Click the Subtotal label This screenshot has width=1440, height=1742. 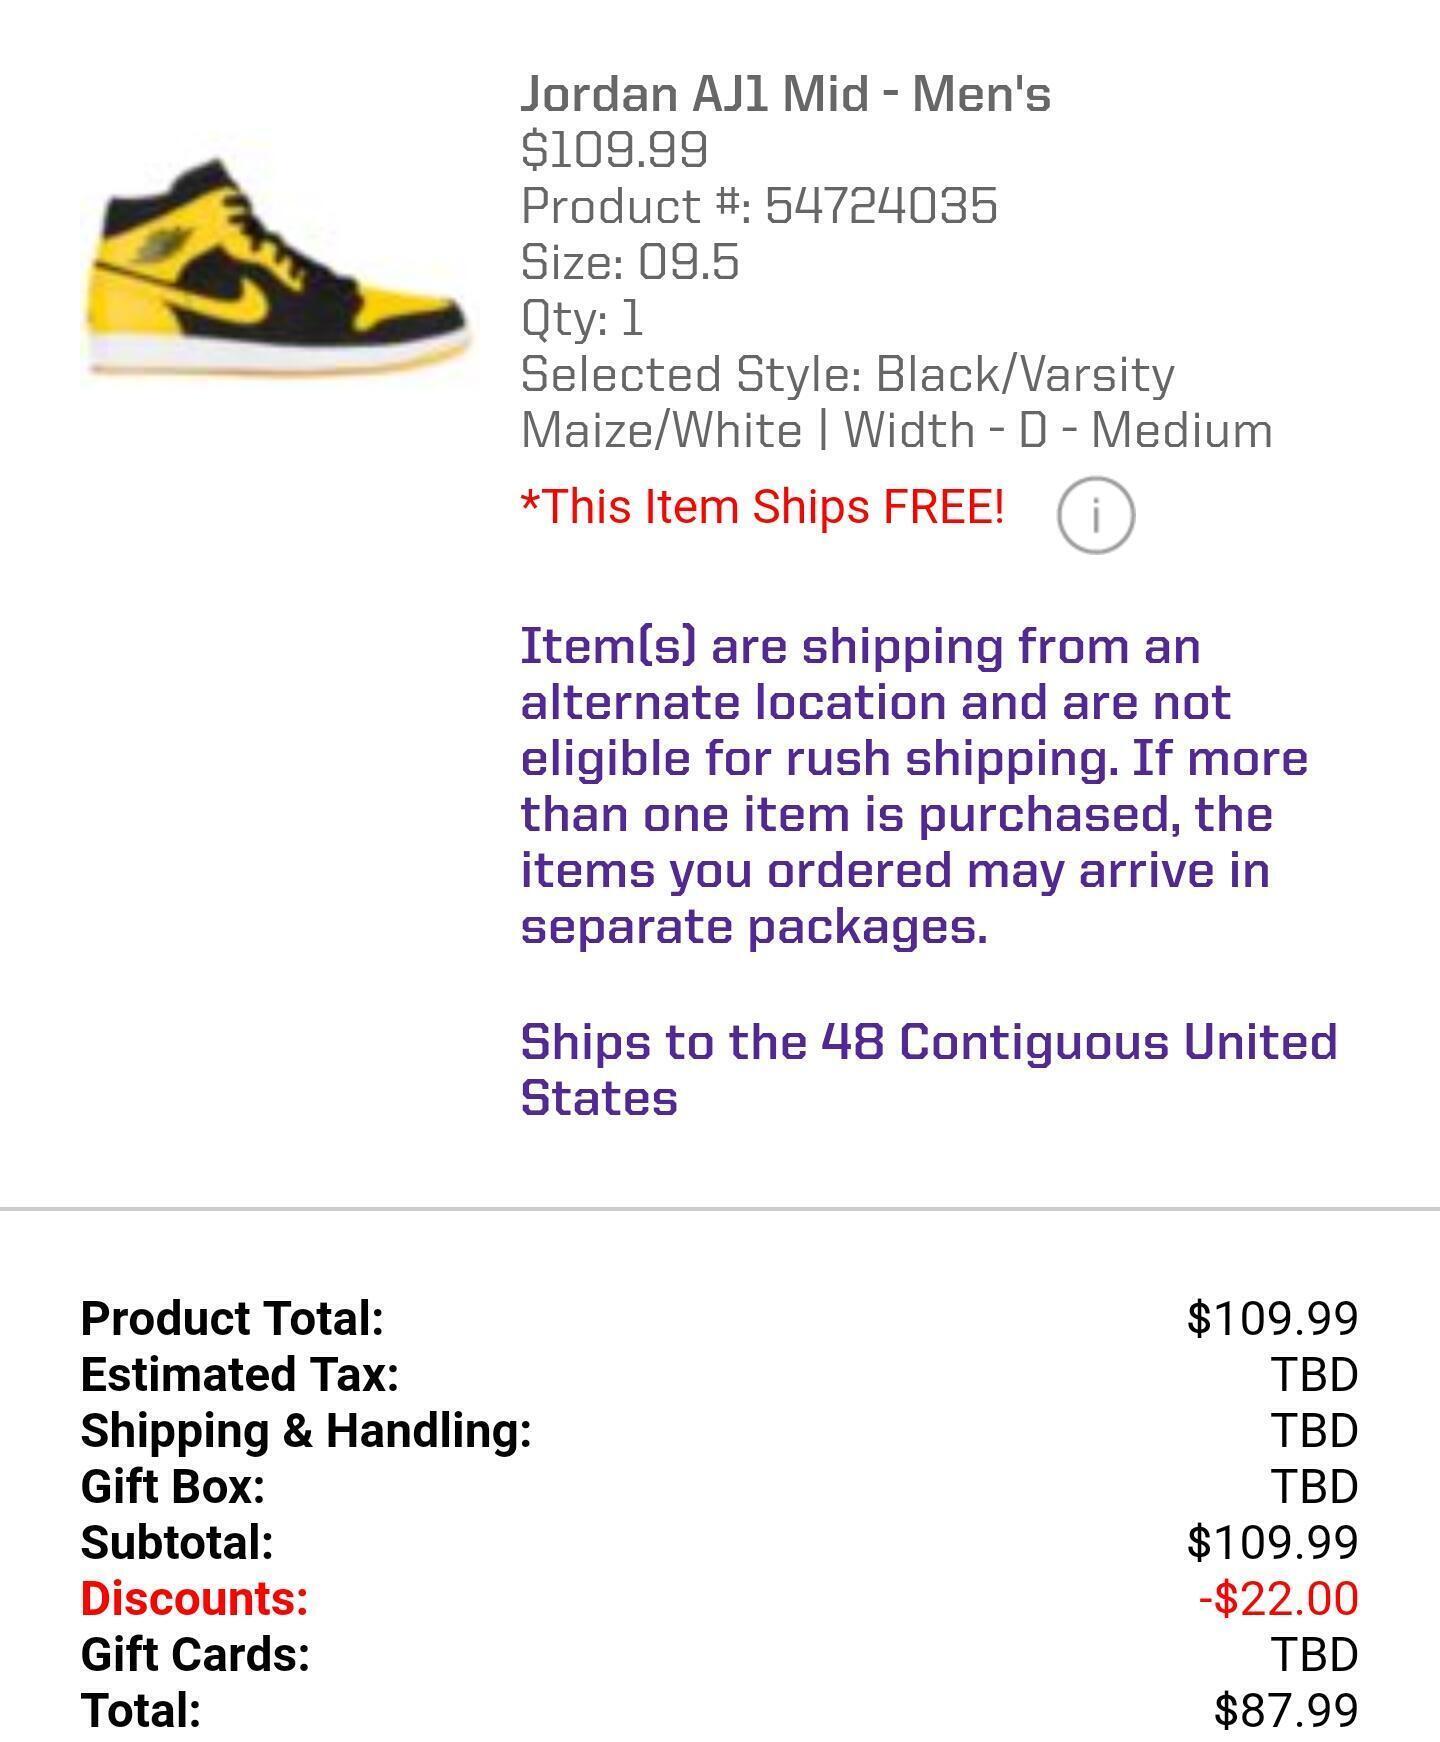point(177,1542)
